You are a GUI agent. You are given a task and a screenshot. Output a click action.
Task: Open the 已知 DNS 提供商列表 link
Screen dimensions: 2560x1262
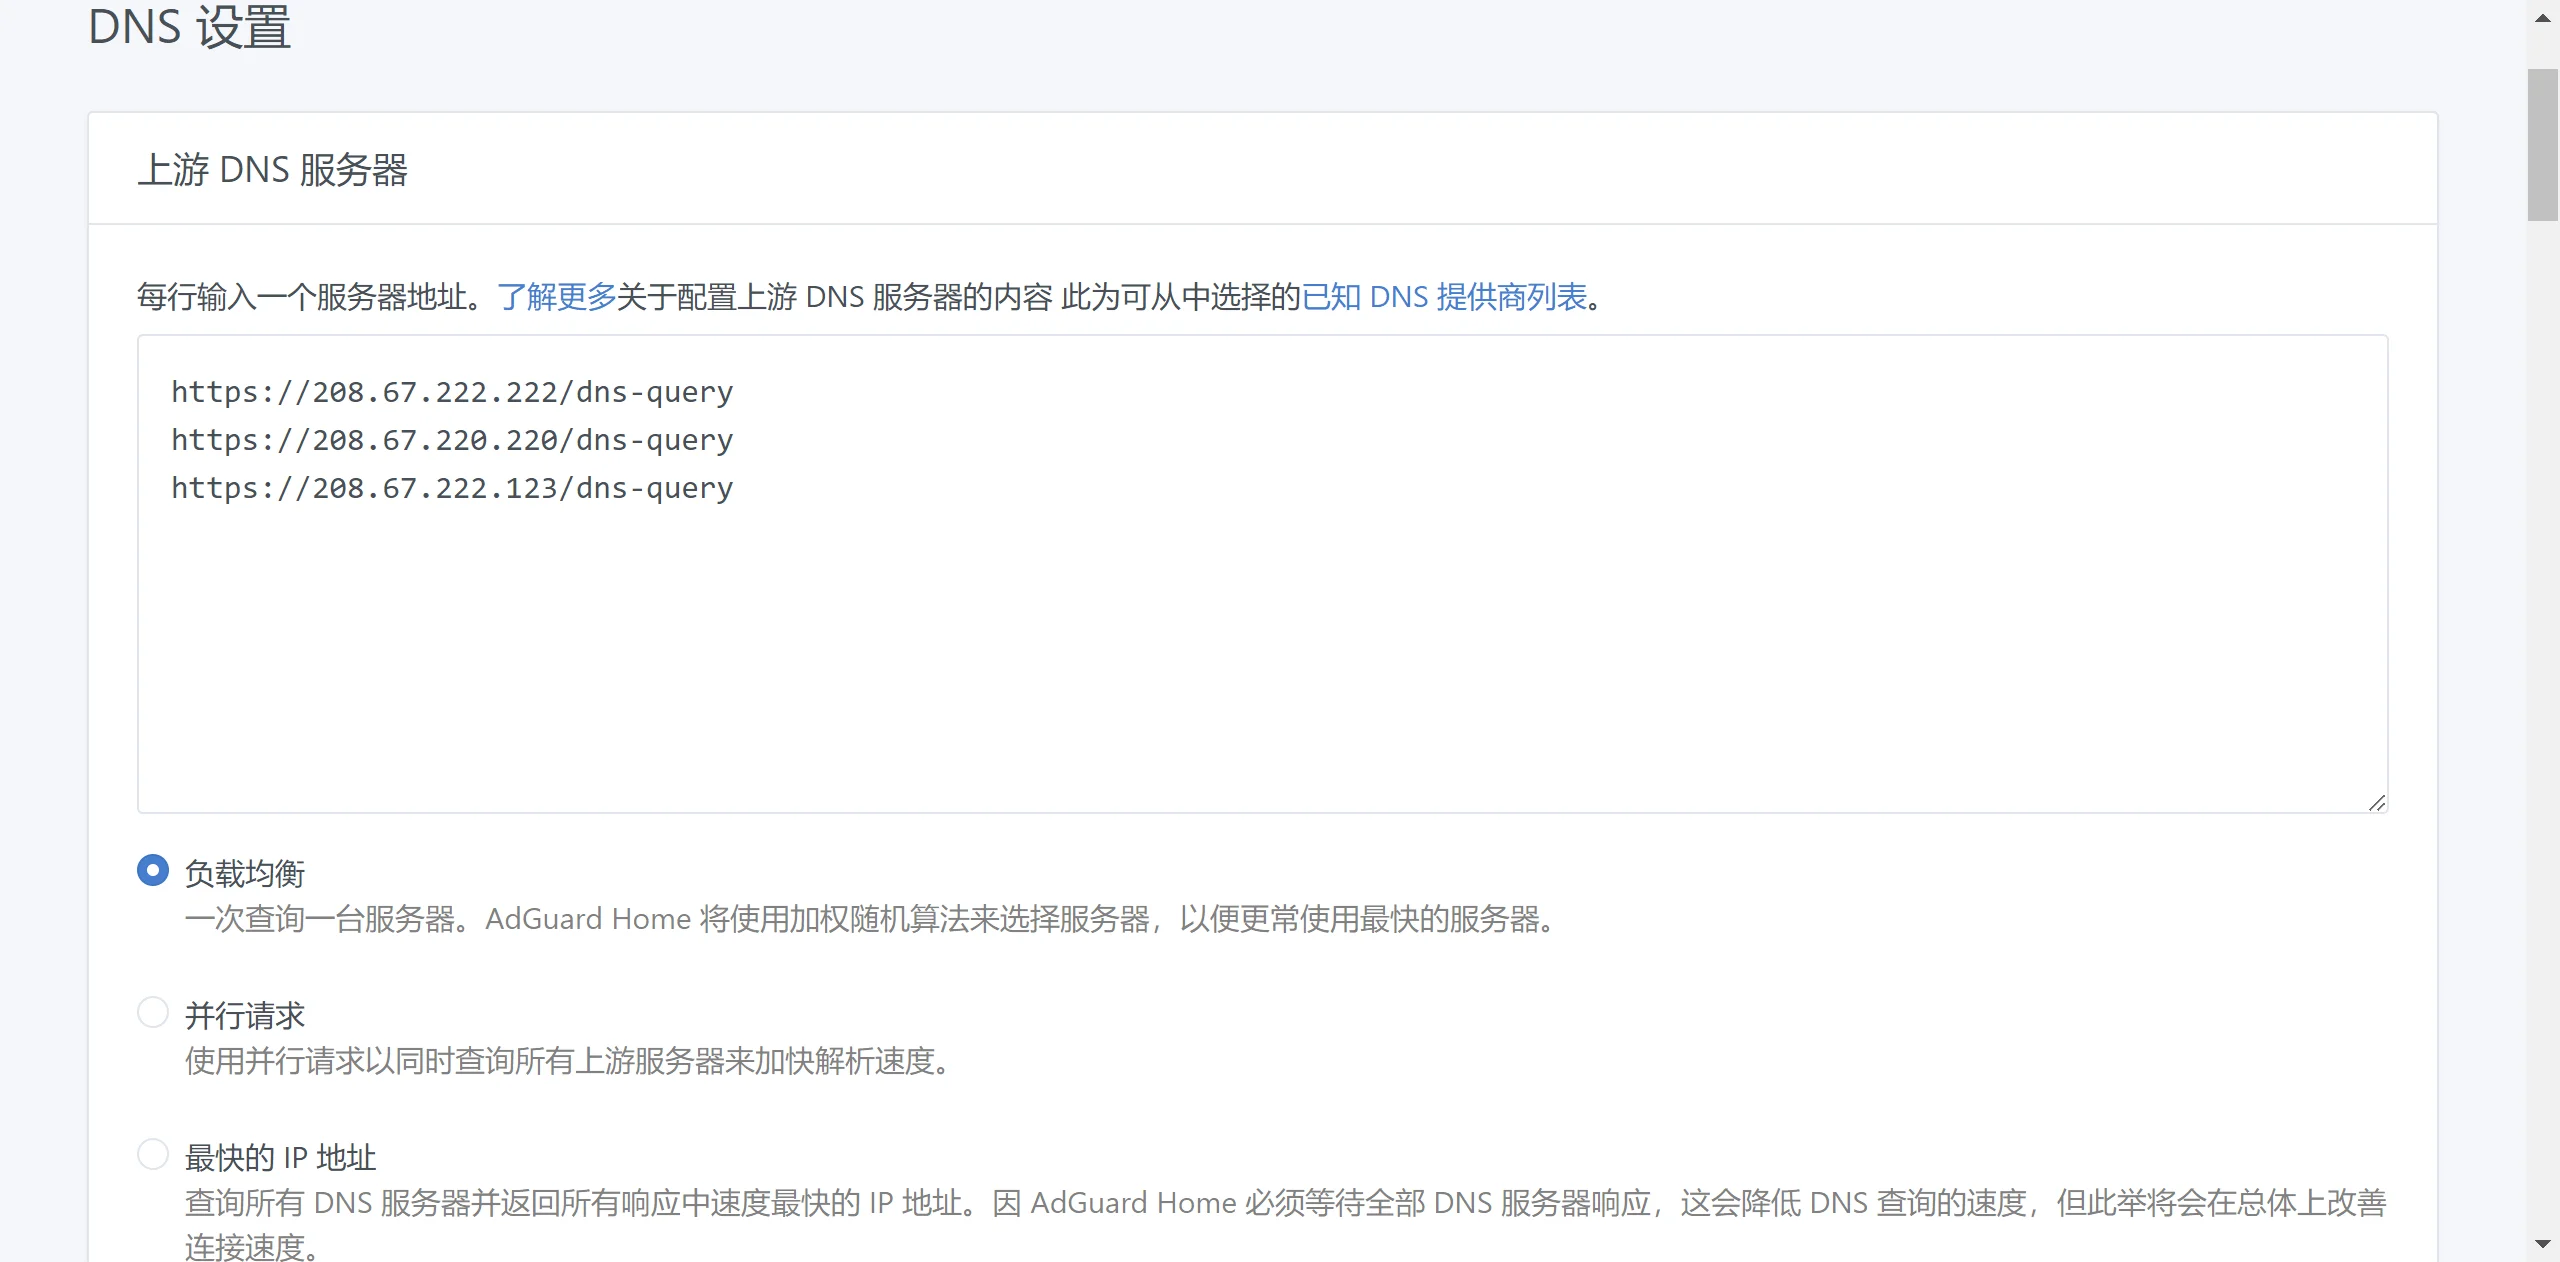point(1444,297)
